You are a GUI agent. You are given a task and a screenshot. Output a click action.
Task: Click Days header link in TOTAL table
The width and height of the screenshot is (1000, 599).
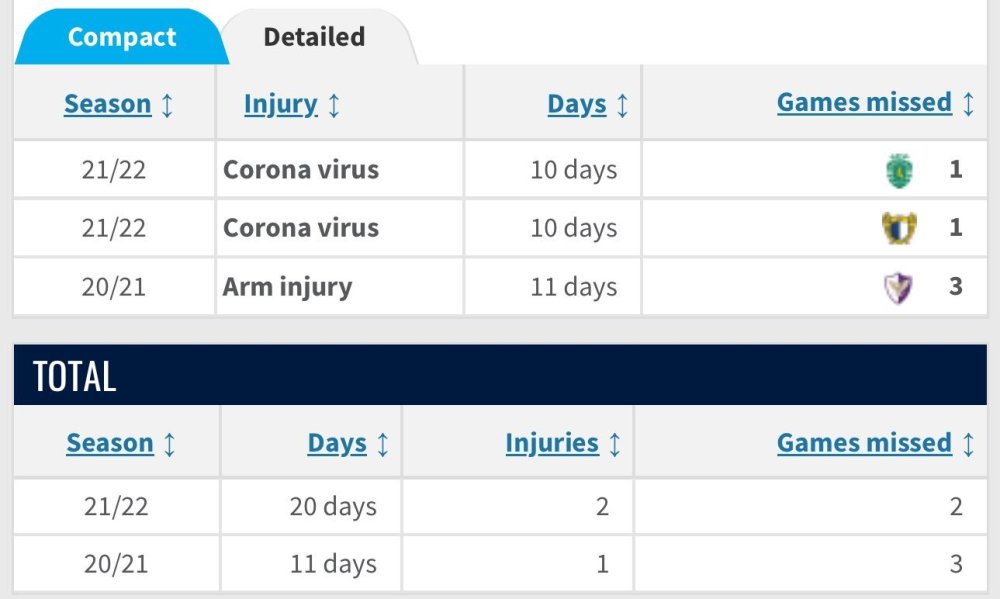pos(337,444)
